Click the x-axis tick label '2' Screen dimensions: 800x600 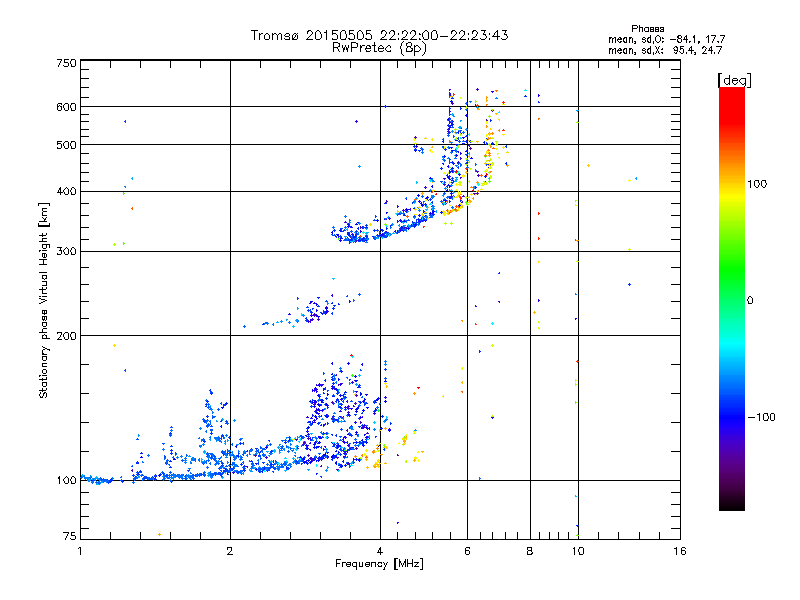(230, 551)
